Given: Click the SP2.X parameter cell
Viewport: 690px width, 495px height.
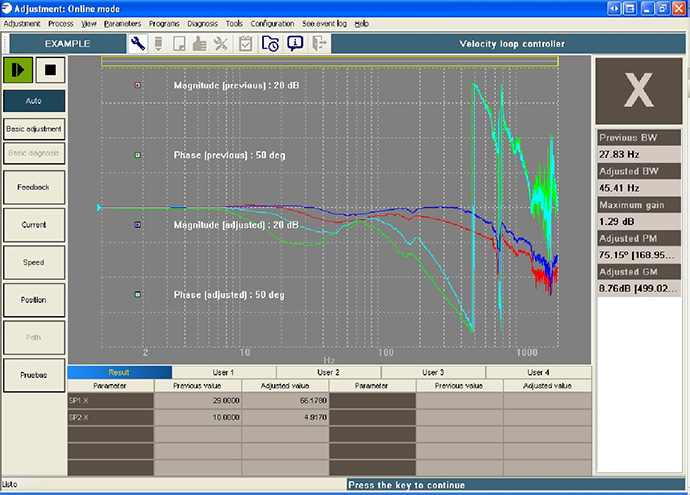Looking at the screenshot, I should [x=110, y=417].
